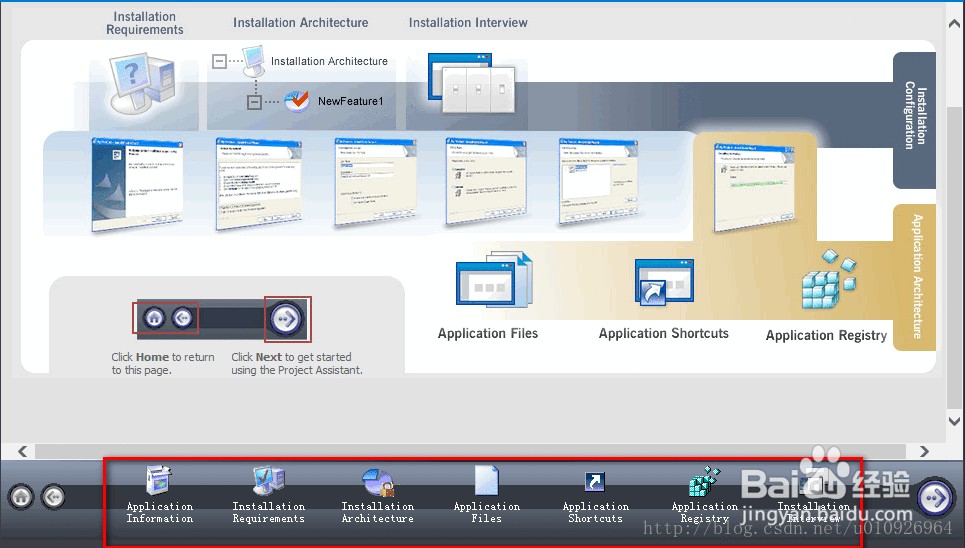Screen dimensions: 965x548
Task: Click the Home icon in help panel
Action: pos(154,318)
